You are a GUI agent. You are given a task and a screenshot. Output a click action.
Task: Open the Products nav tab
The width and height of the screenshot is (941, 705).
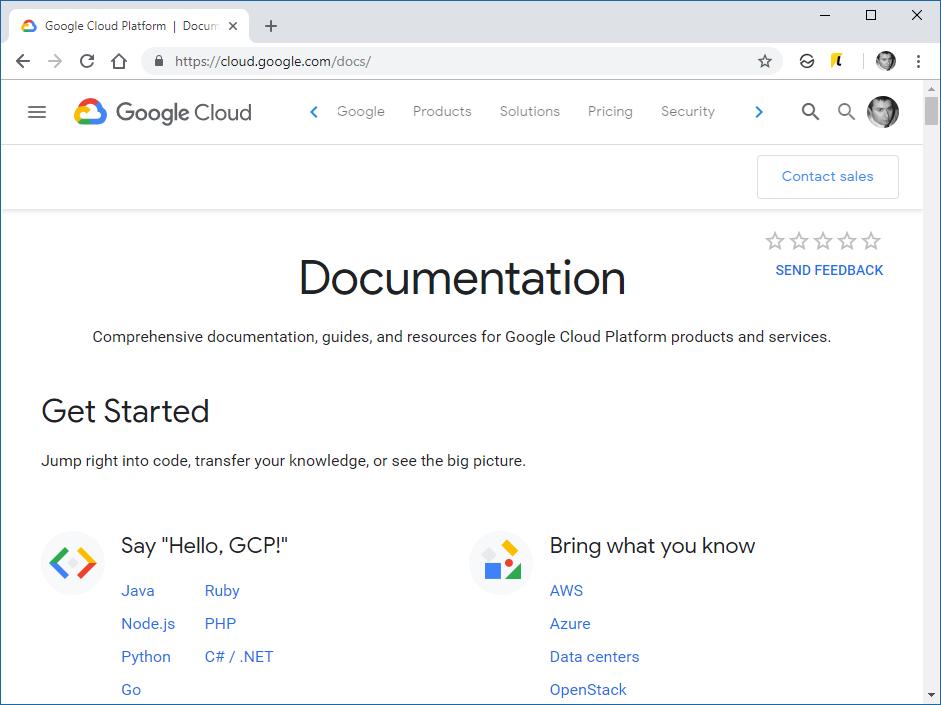[442, 112]
